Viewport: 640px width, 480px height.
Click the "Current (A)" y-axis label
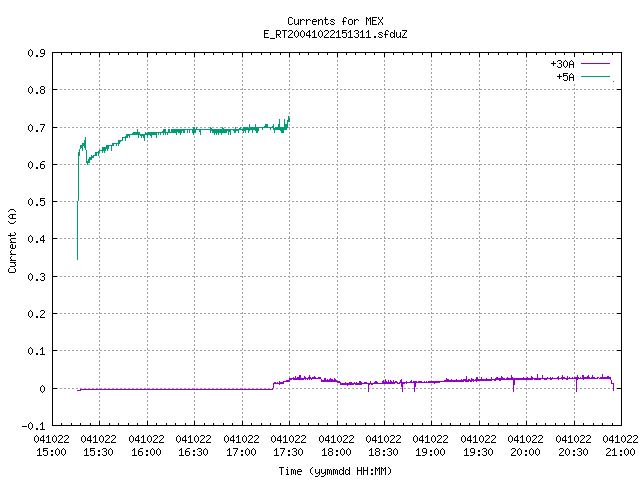pos(12,241)
